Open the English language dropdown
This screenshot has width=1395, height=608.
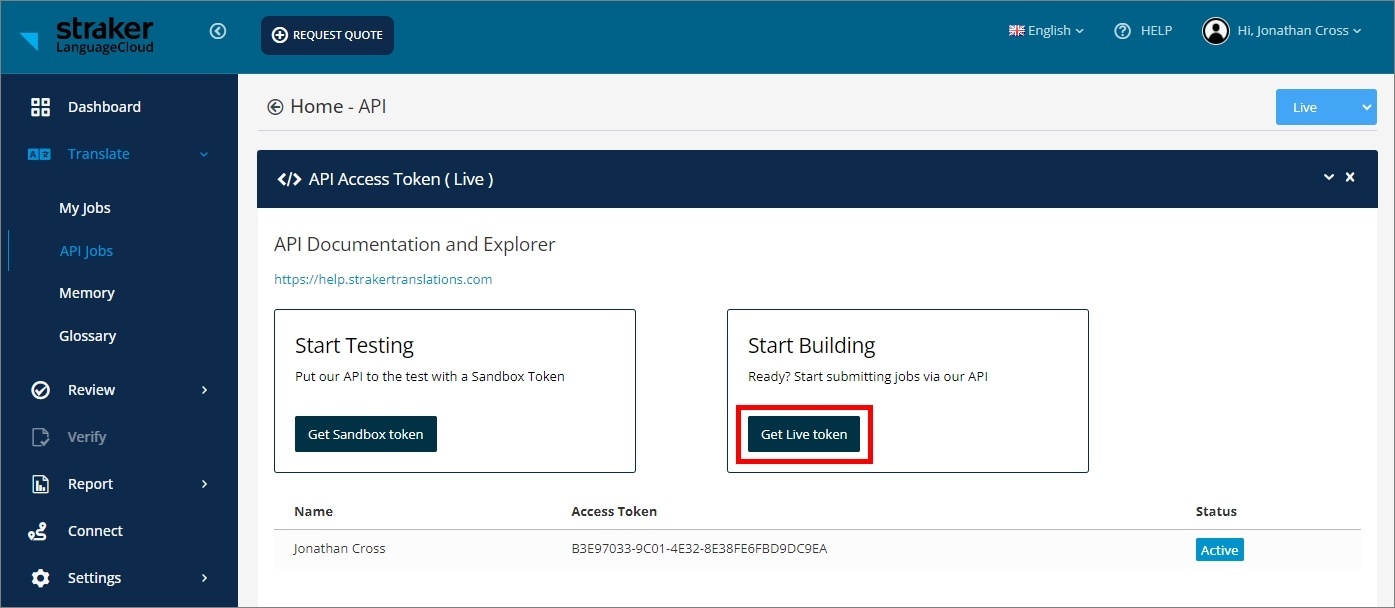(x=1046, y=31)
